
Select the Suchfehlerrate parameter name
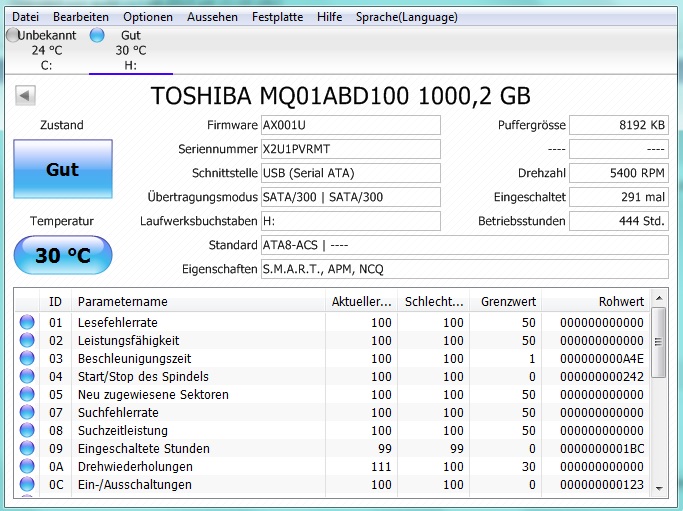pos(118,413)
